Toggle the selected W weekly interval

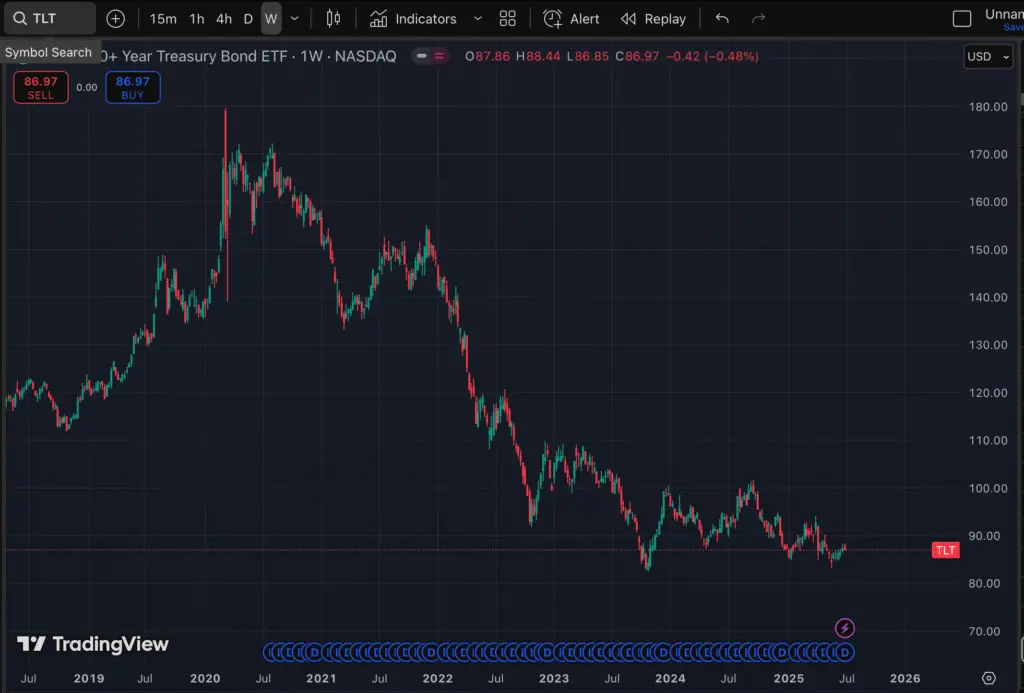click(x=271, y=19)
